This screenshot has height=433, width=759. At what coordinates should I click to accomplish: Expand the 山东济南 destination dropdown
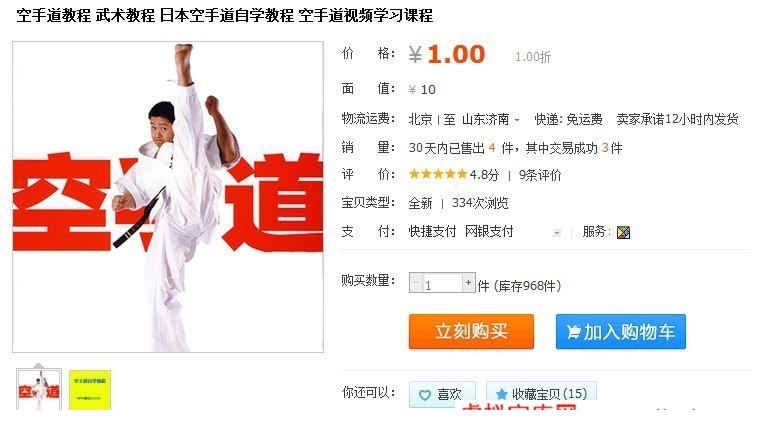(517, 119)
